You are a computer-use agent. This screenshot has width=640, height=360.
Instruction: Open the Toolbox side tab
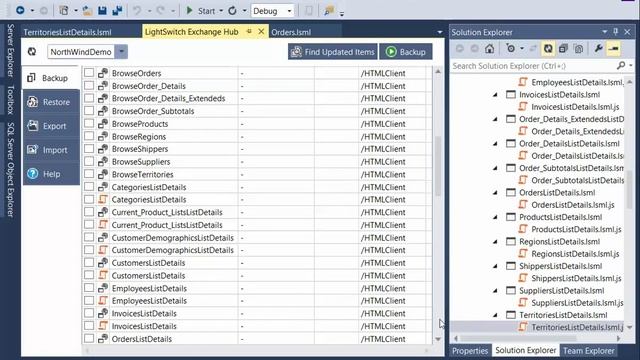tap(11, 100)
